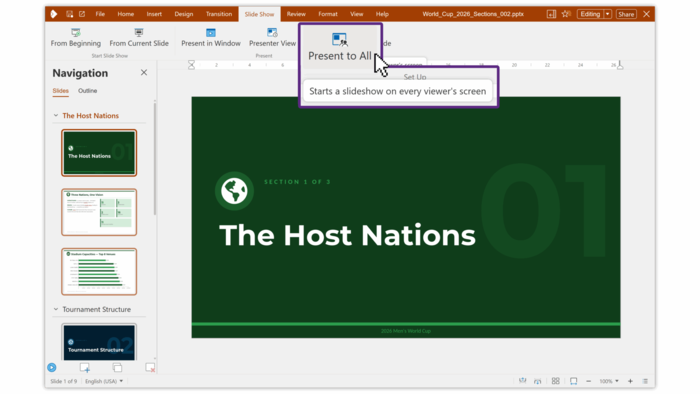Collapse the Tournament Structure section
The height and width of the screenshot is (394, 700).
click(56, 309)
